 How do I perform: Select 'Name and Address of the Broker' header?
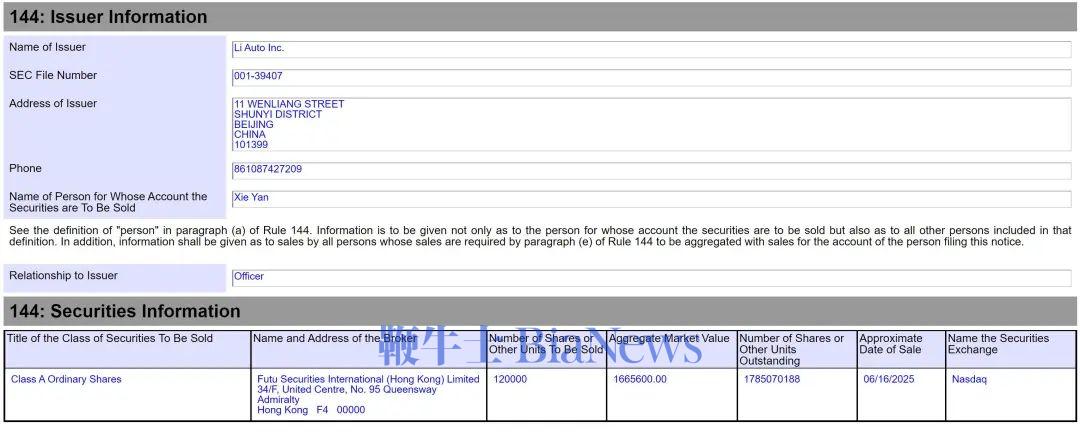point(335,339)
